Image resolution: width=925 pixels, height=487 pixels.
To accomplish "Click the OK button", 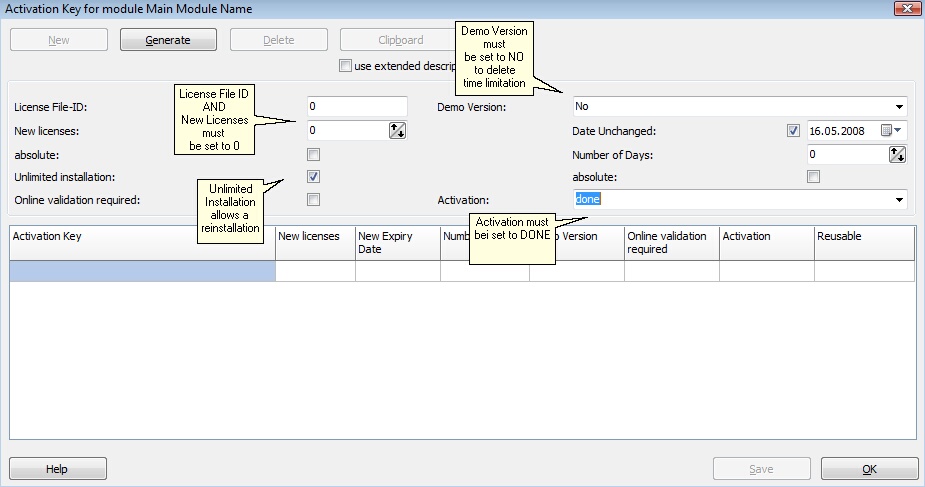I will pyautogui.click(x=869, y=469).
